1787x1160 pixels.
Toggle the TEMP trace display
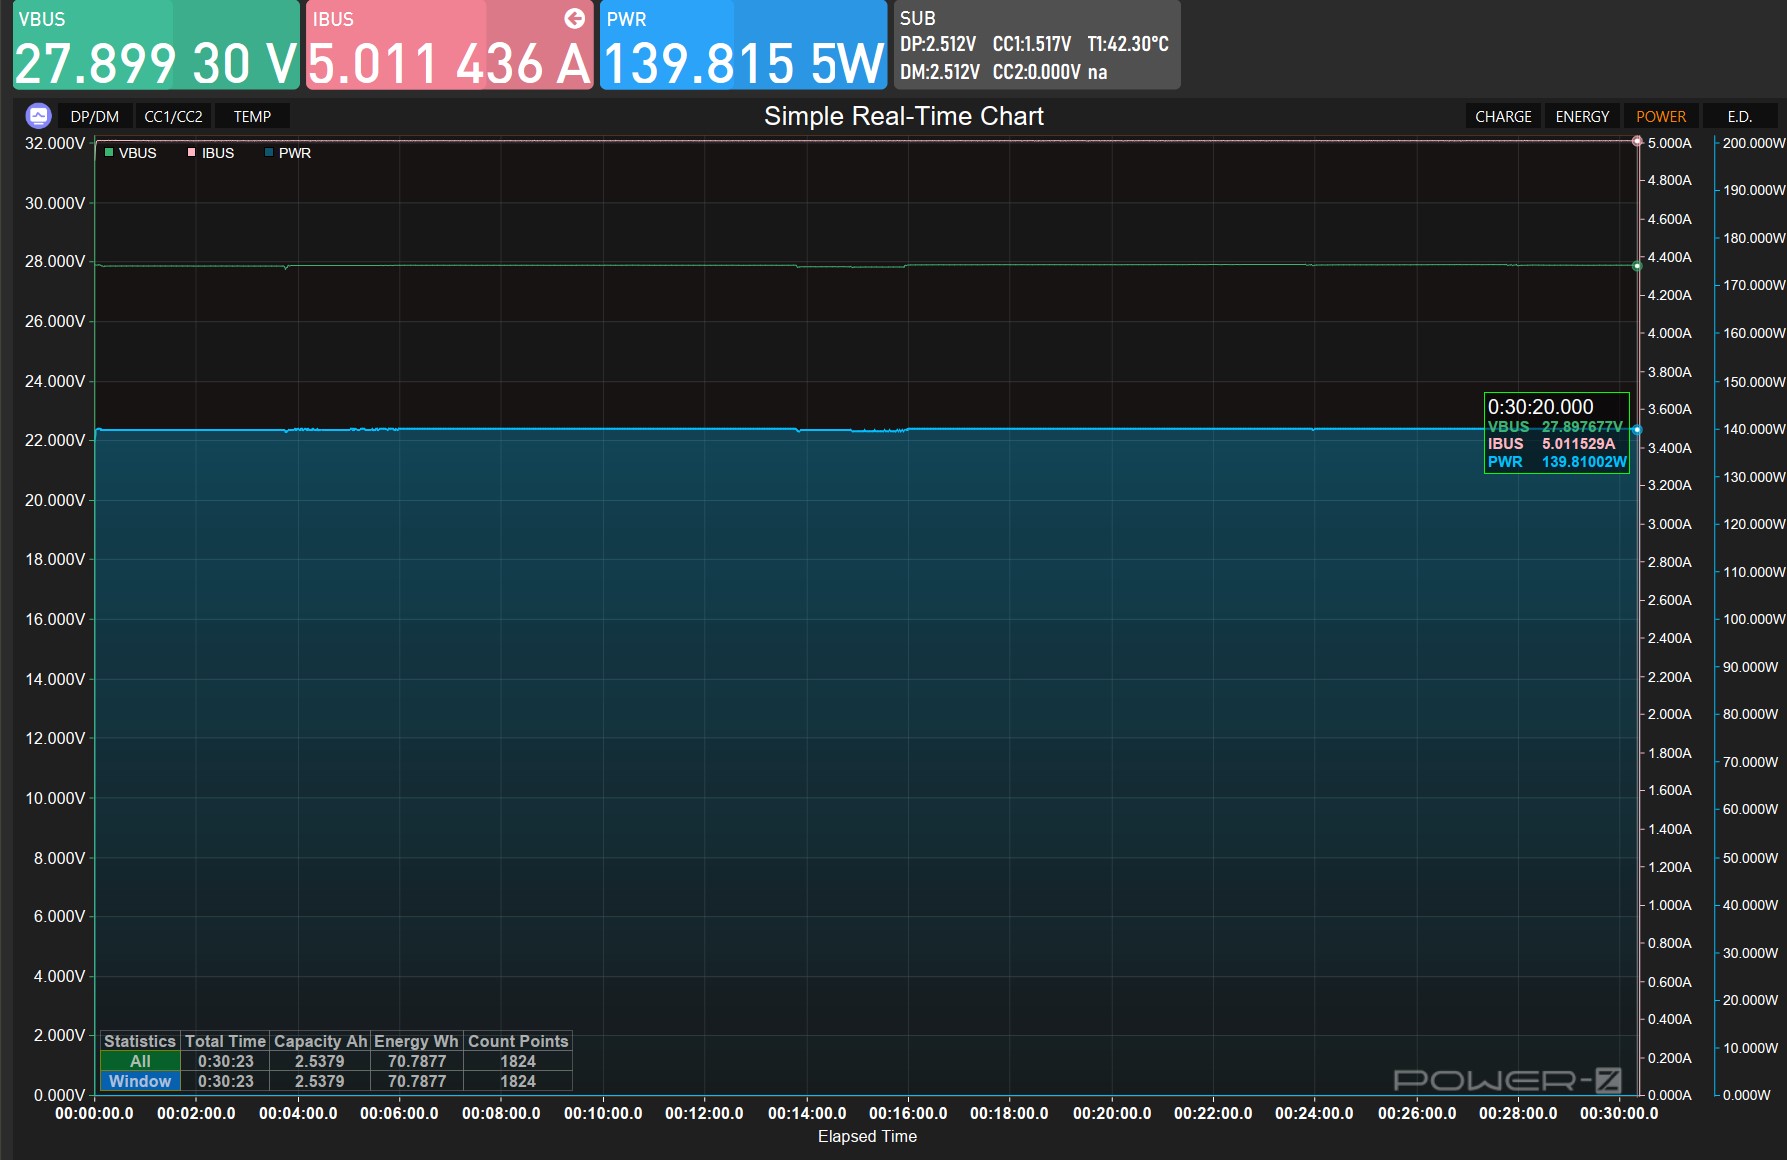point(252,117)
